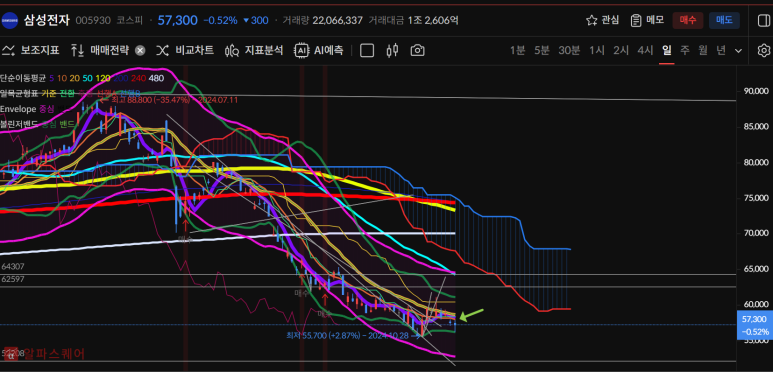Toggle the right side panel icon
773x372 pixels.
763,20
